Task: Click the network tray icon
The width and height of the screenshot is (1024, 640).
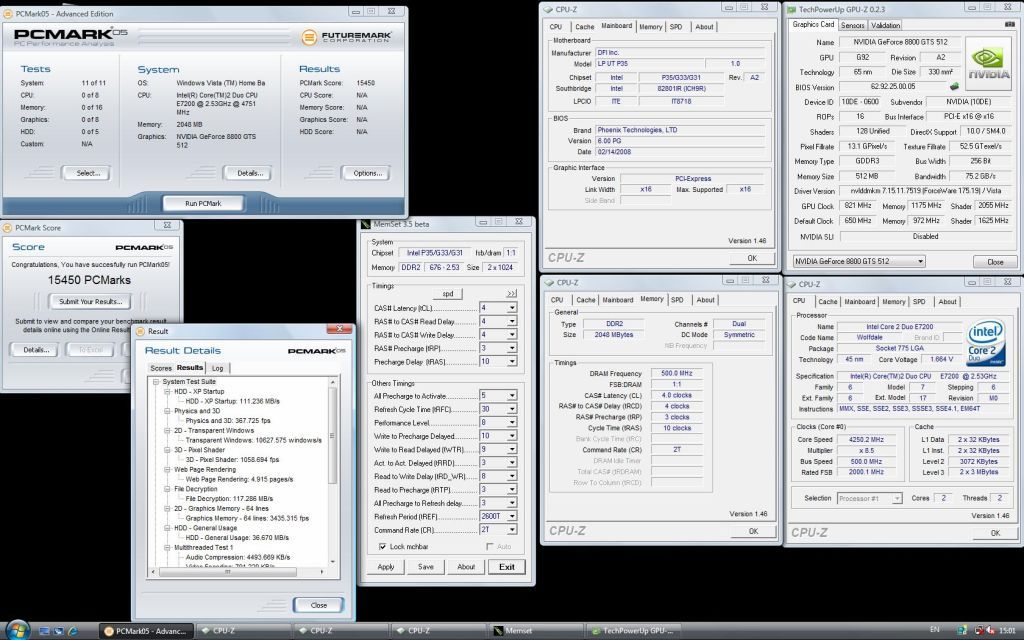Action: [x=979, y=631]
